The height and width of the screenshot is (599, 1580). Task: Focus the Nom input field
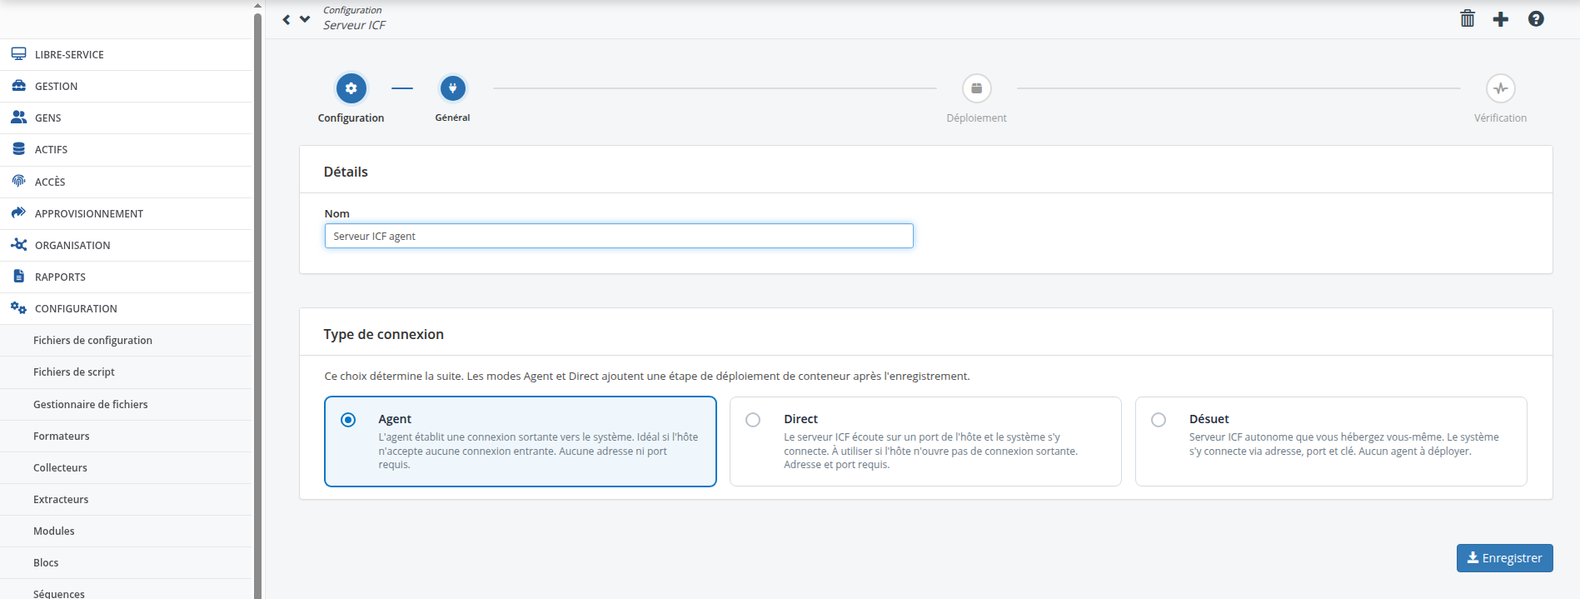618,236
